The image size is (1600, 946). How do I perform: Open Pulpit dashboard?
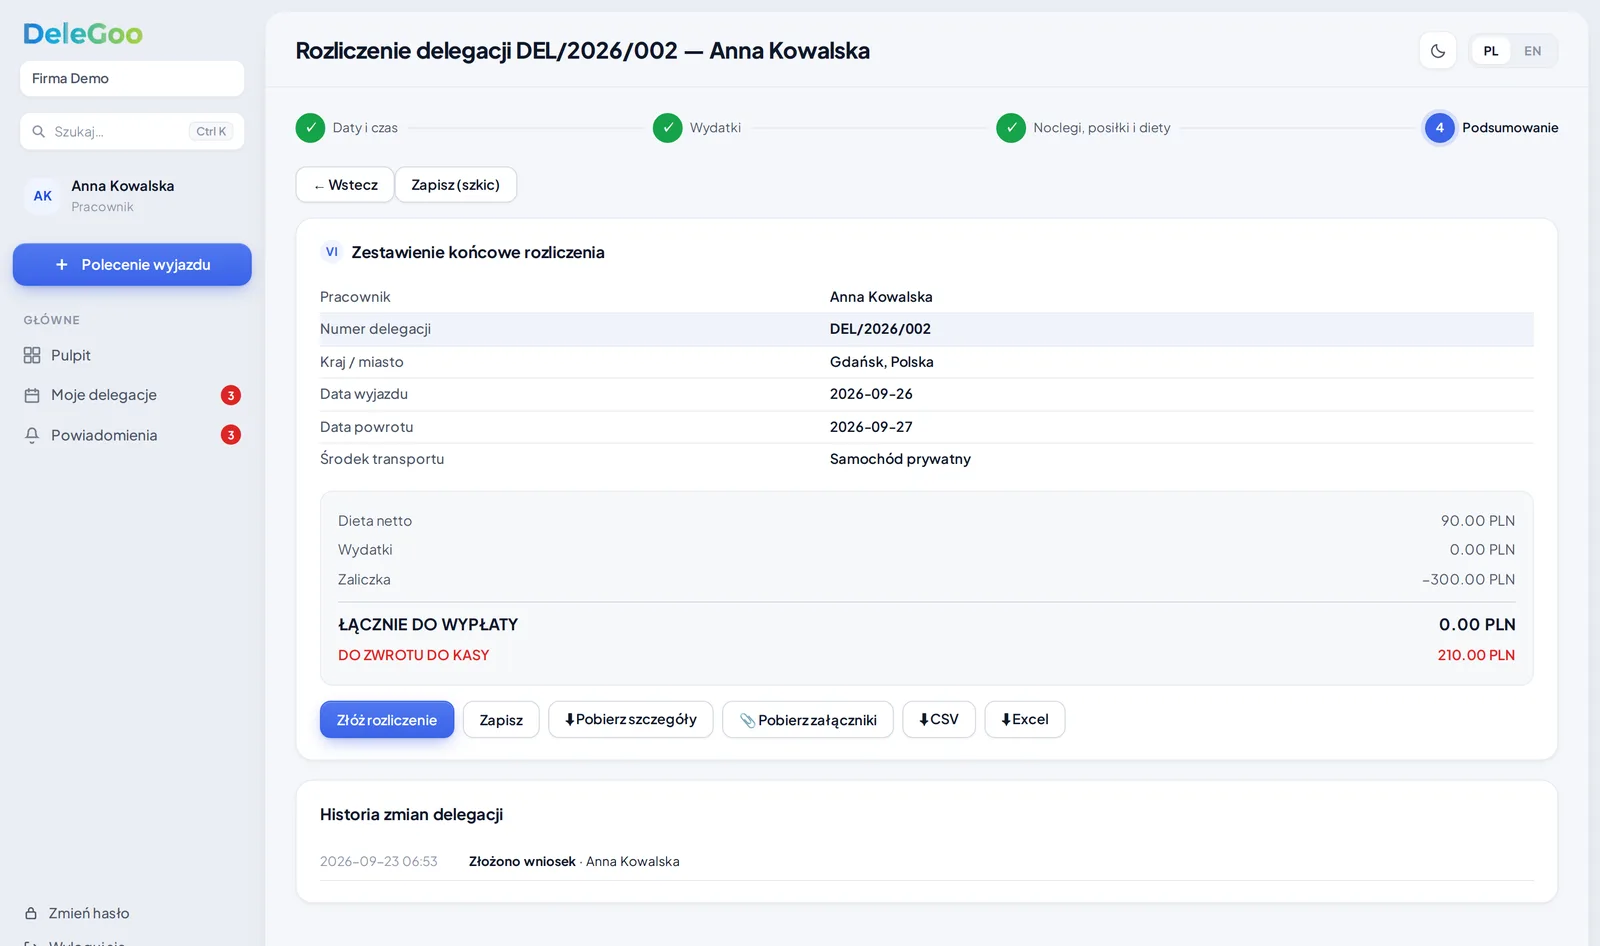click(132, 355)
